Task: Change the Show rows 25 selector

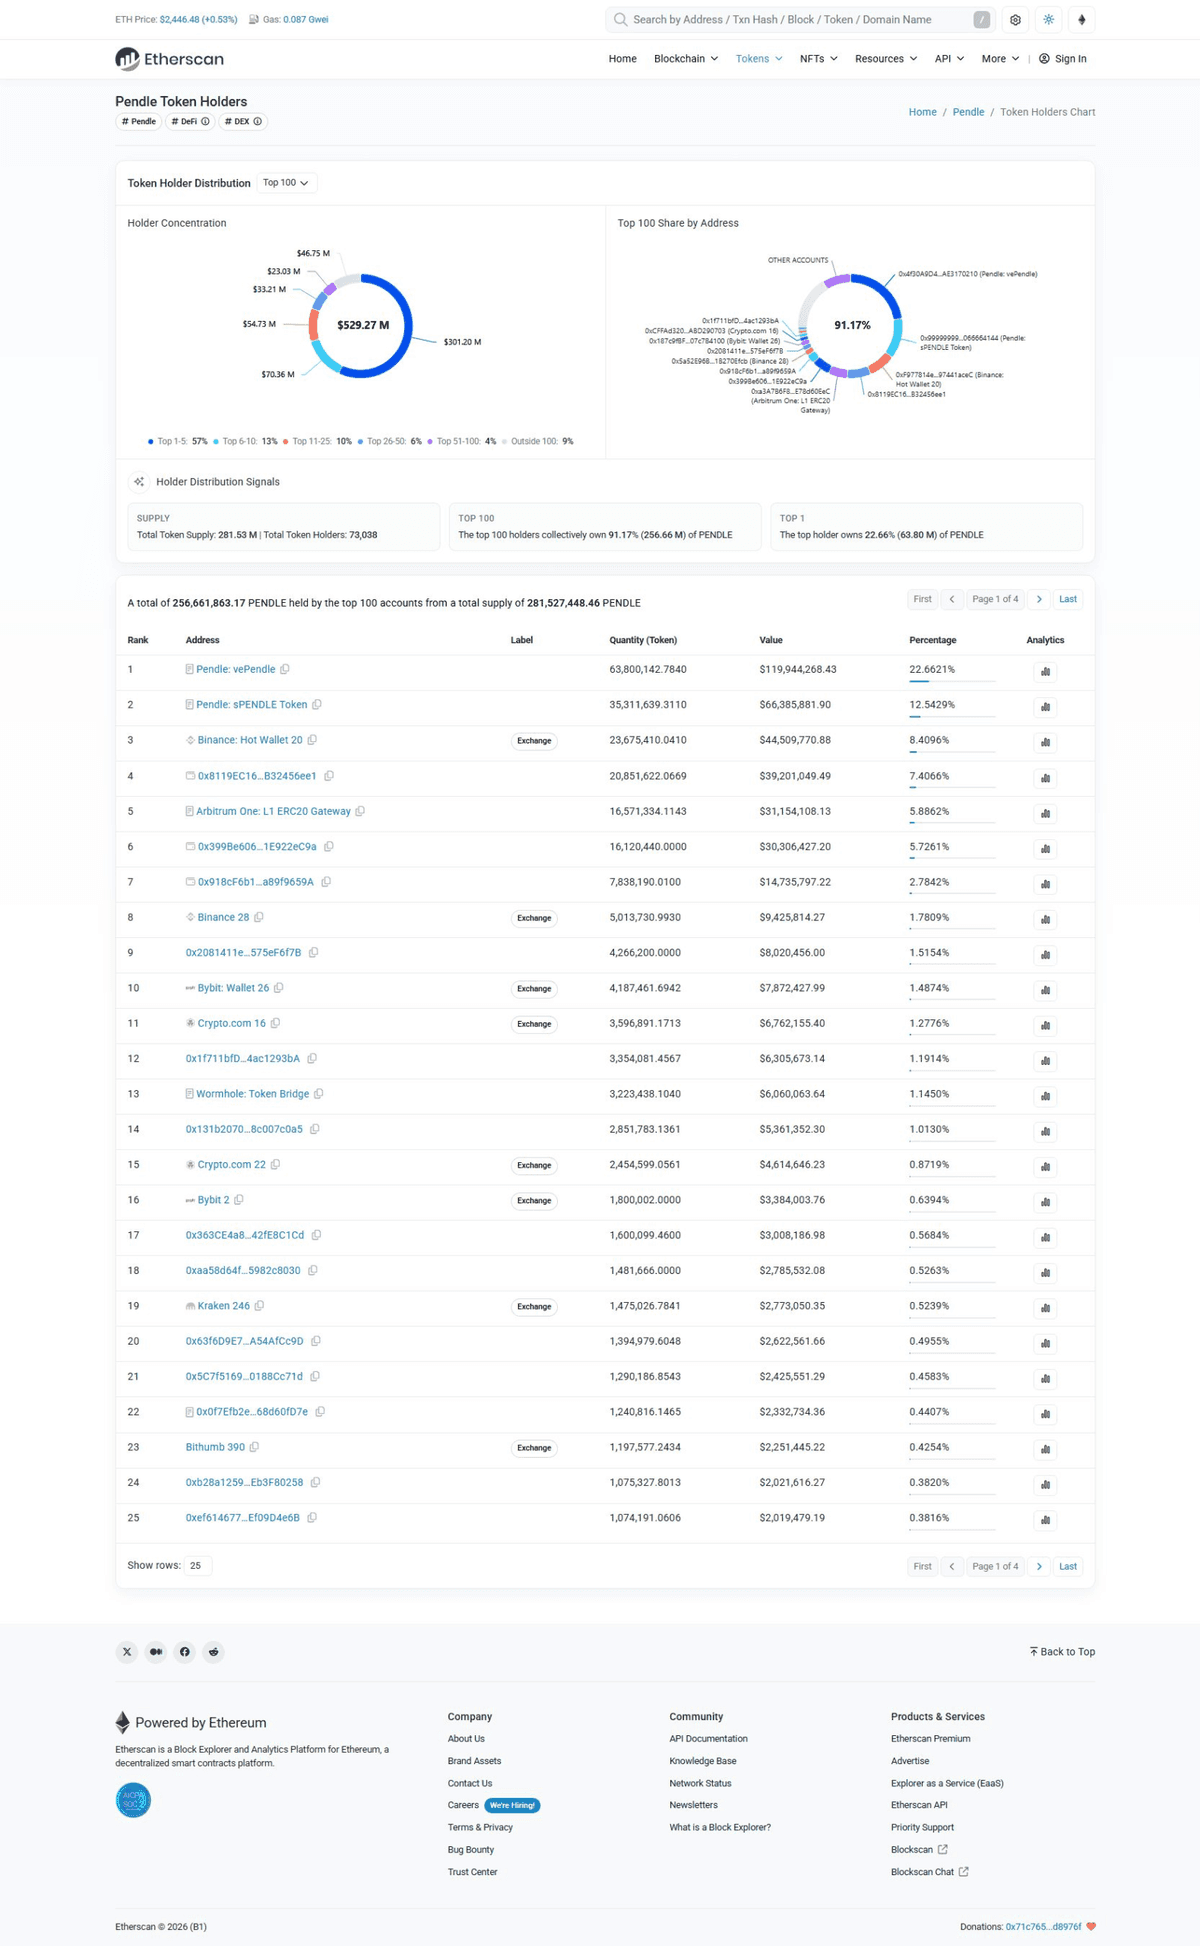Action: pos(197,1566)
